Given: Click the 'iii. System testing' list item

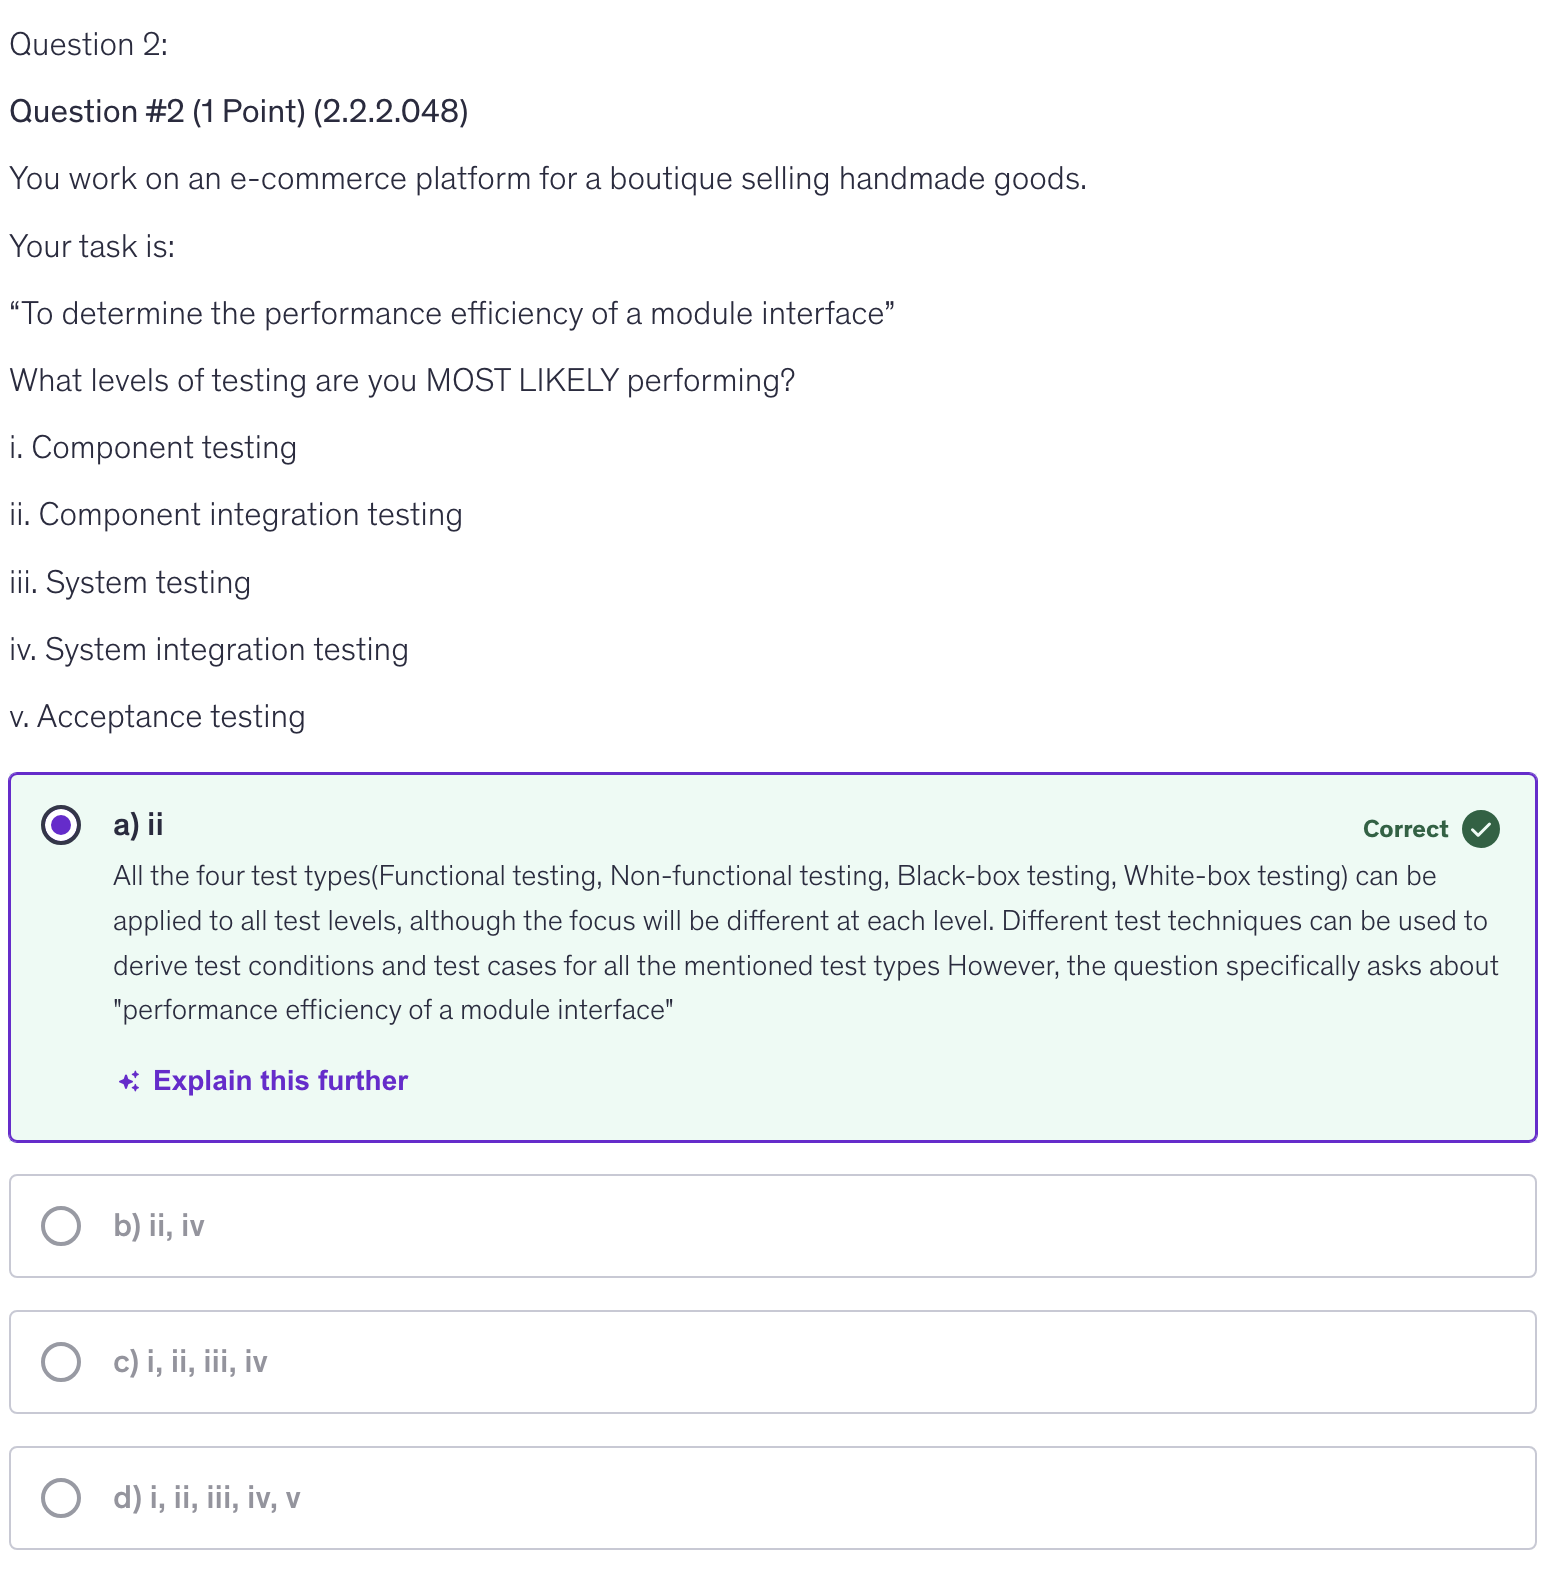Looking at the screenshot, I should (x=130, y=583).
